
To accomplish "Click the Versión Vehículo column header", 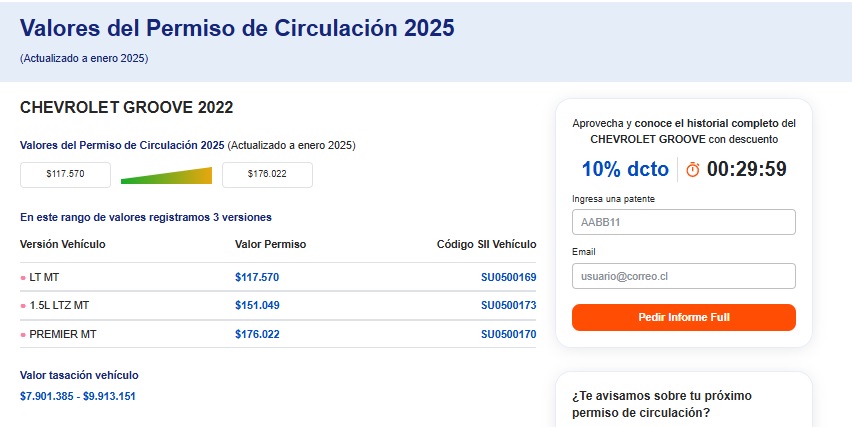I will pos(62,244).
